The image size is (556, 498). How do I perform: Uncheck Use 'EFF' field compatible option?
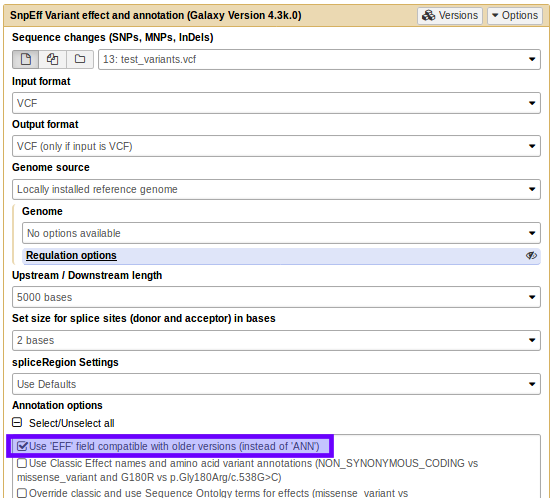(x=22, y=446)
